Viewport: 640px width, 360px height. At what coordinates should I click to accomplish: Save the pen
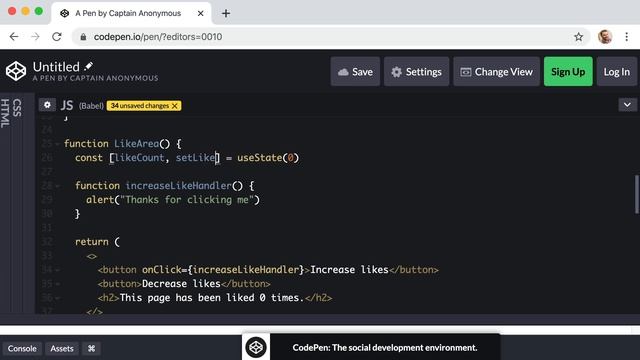[x=355, y=72]
